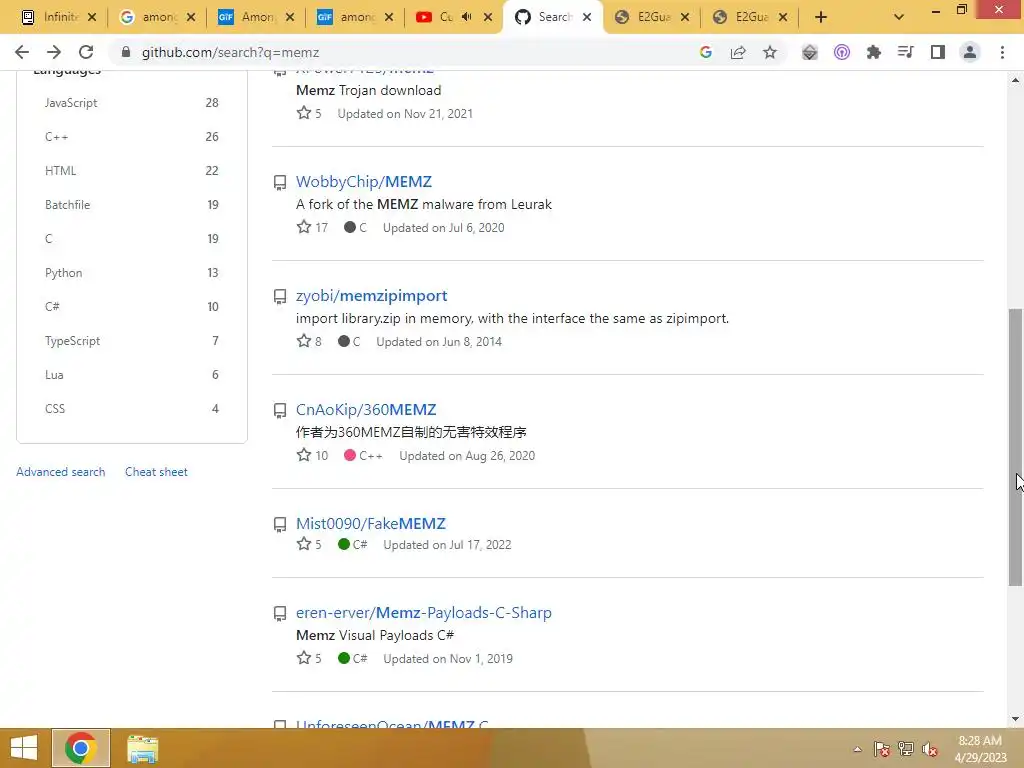
Task: Click the star icon for WobbyChip/MEMZ
Action: (304, 227)
